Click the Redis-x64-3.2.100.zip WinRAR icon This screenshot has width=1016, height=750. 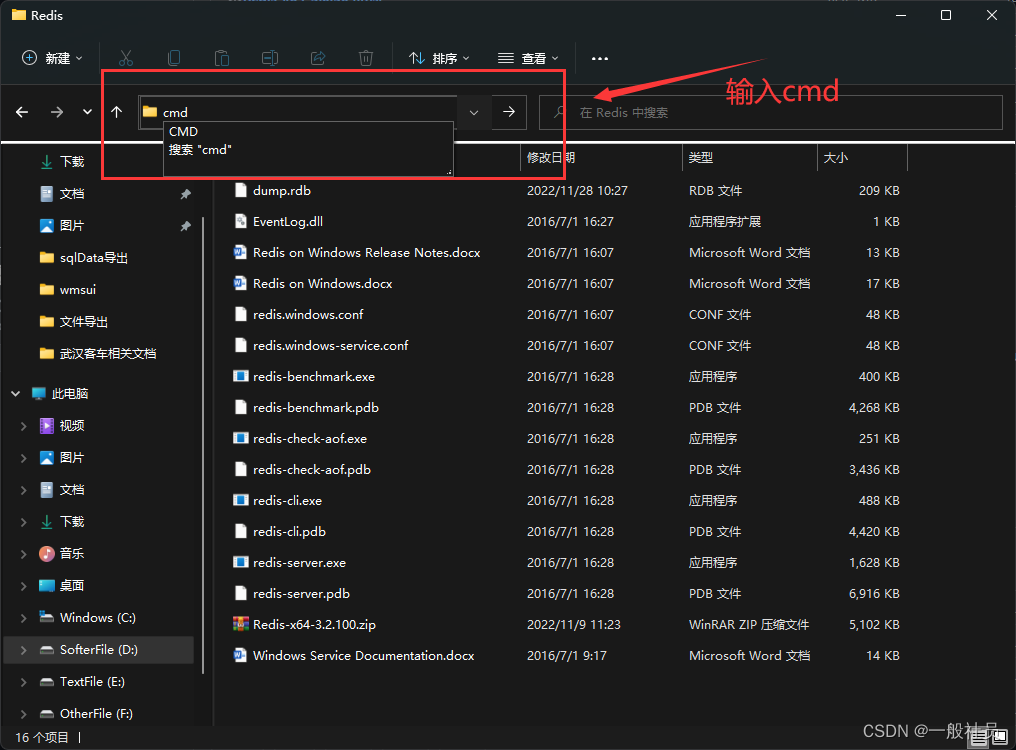click(x=240, y=624)
